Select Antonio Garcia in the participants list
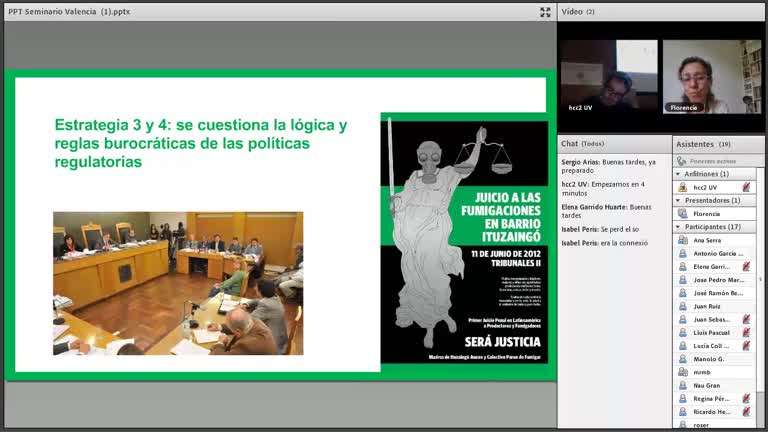 tap(716, 253)
